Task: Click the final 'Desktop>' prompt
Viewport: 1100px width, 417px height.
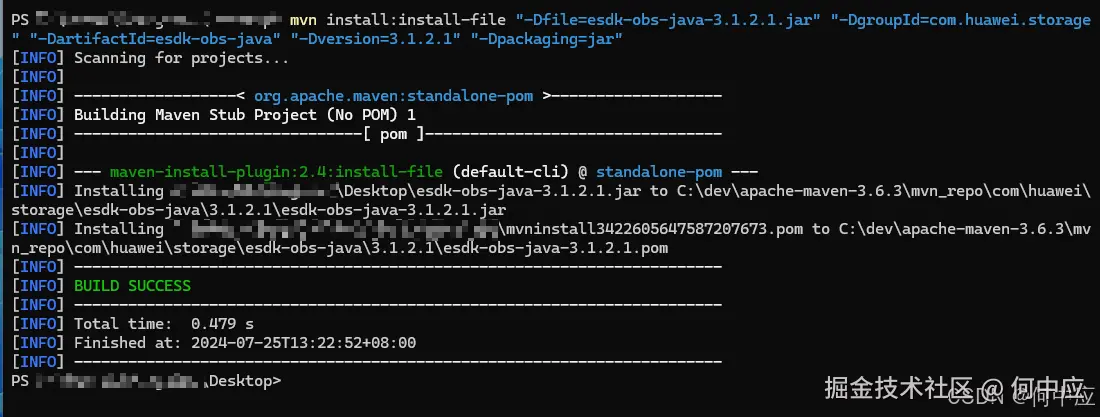Action: coord(245,381)
